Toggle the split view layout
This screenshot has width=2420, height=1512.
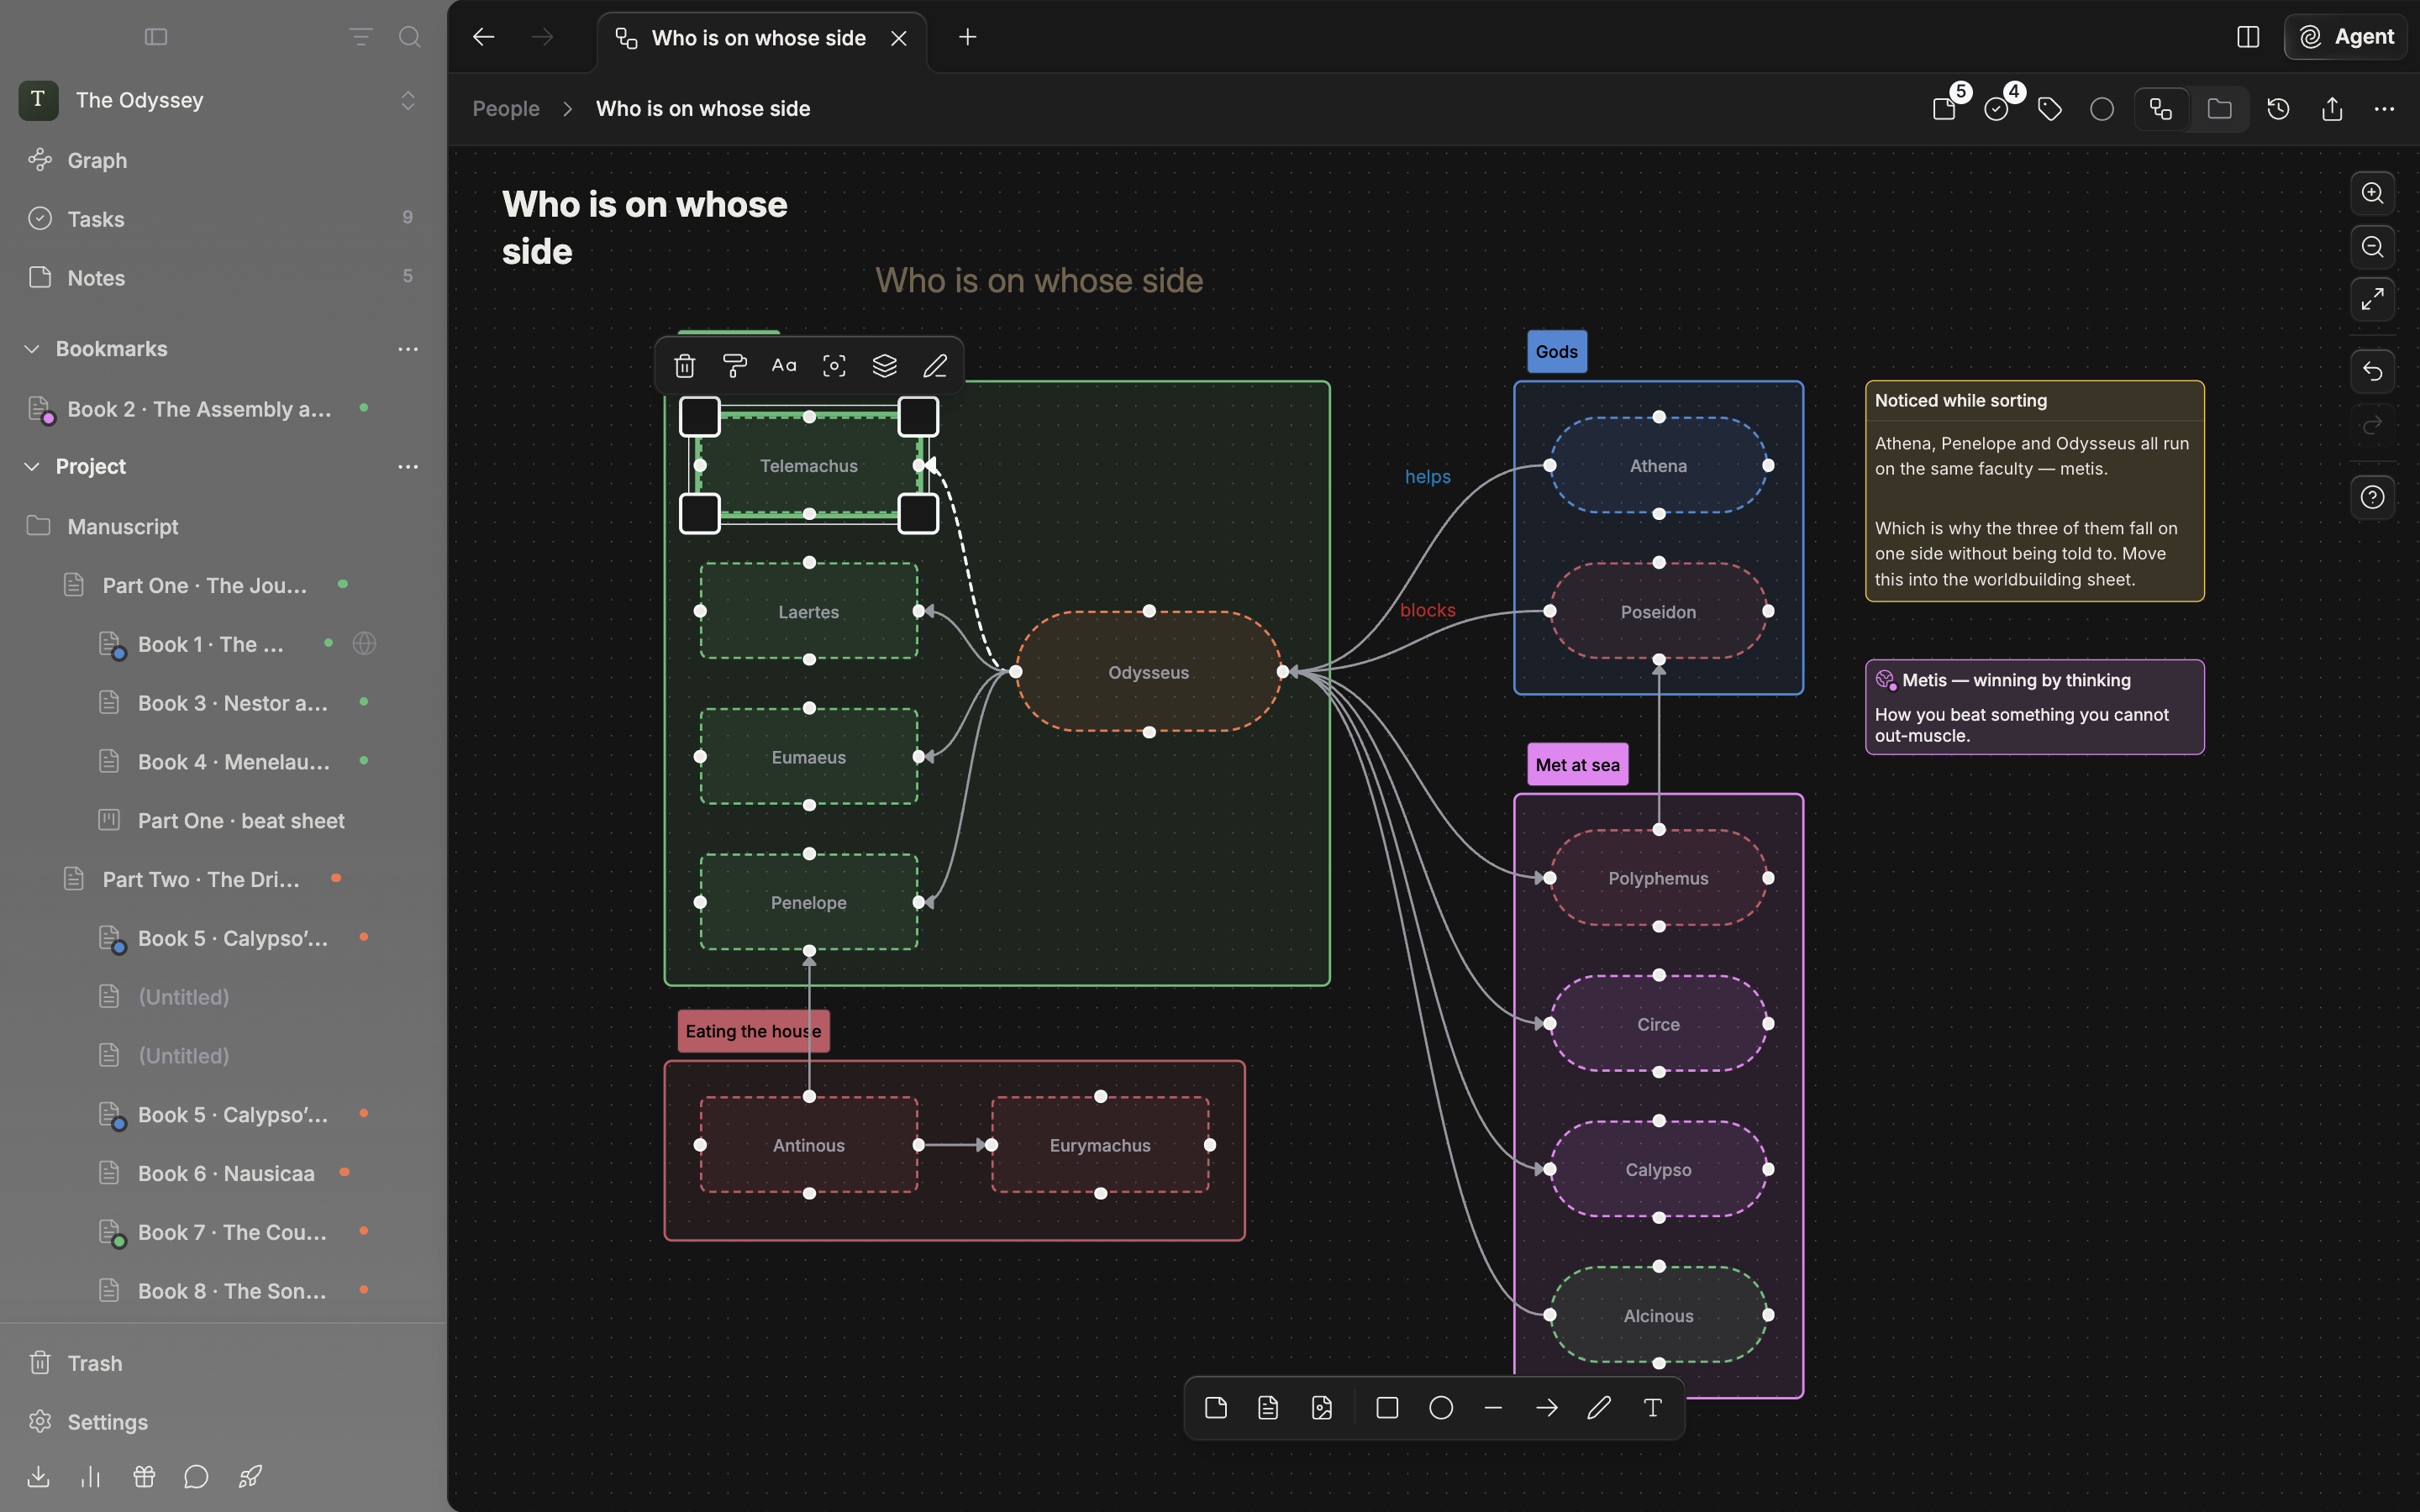(2248, 37)
